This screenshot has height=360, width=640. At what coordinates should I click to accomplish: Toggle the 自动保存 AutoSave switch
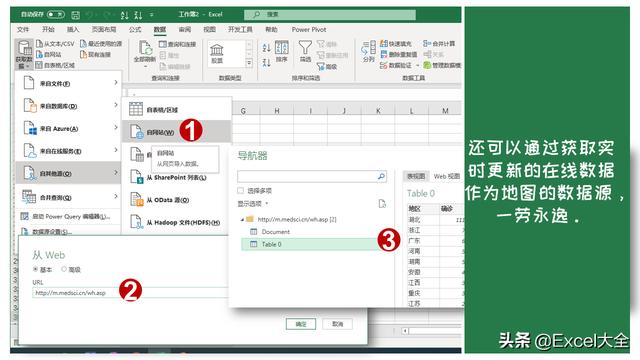pyautogui.click(x=56, y=14)
